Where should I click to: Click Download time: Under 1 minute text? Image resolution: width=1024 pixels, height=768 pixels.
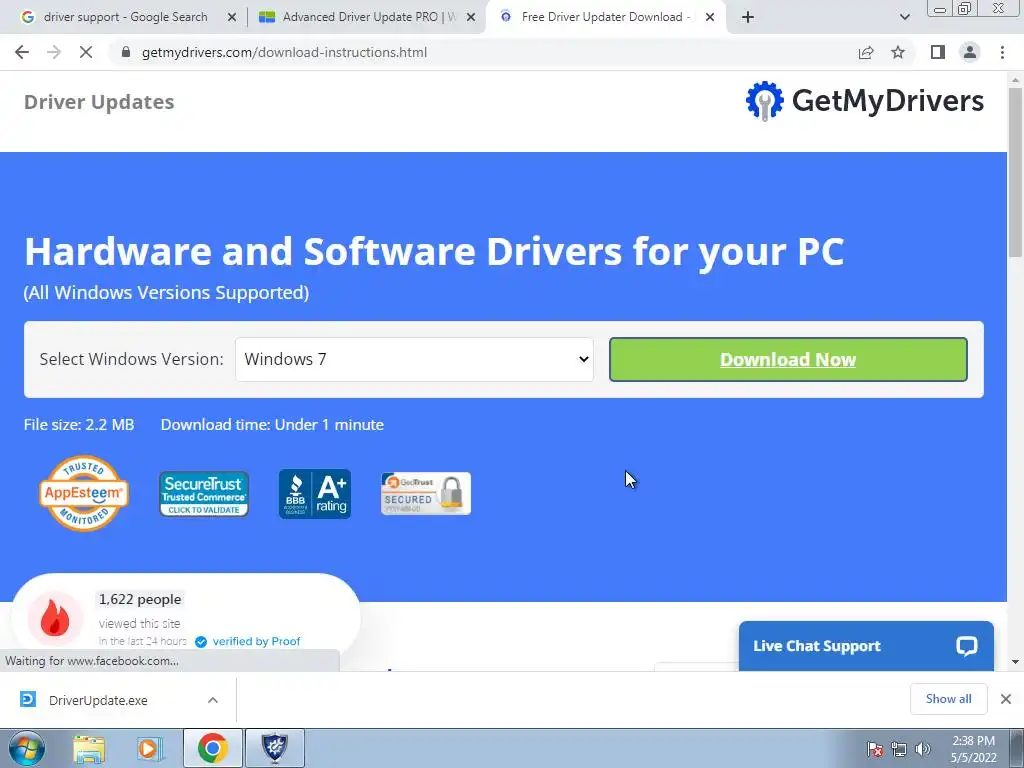(x=272, y=424)
